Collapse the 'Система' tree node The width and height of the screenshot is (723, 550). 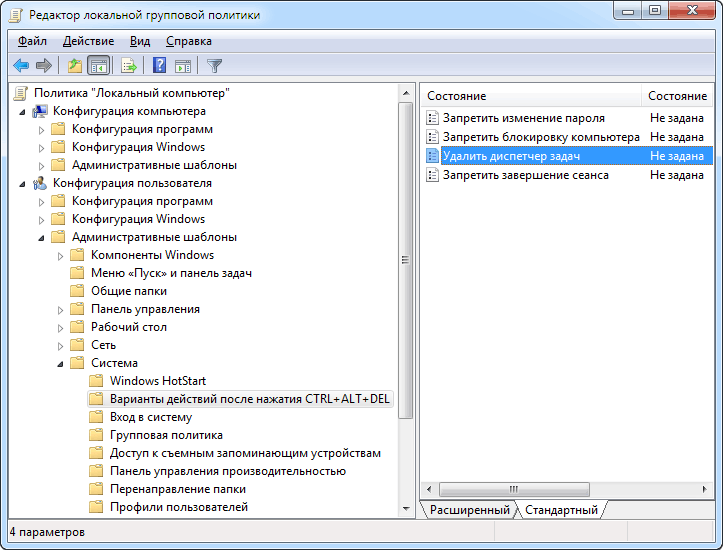point(60,364)
